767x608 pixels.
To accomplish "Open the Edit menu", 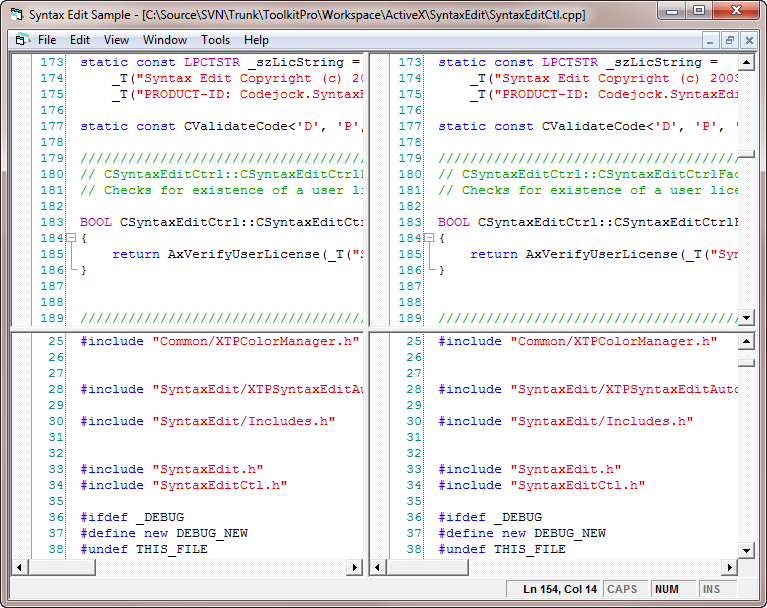I will point(80,40).
